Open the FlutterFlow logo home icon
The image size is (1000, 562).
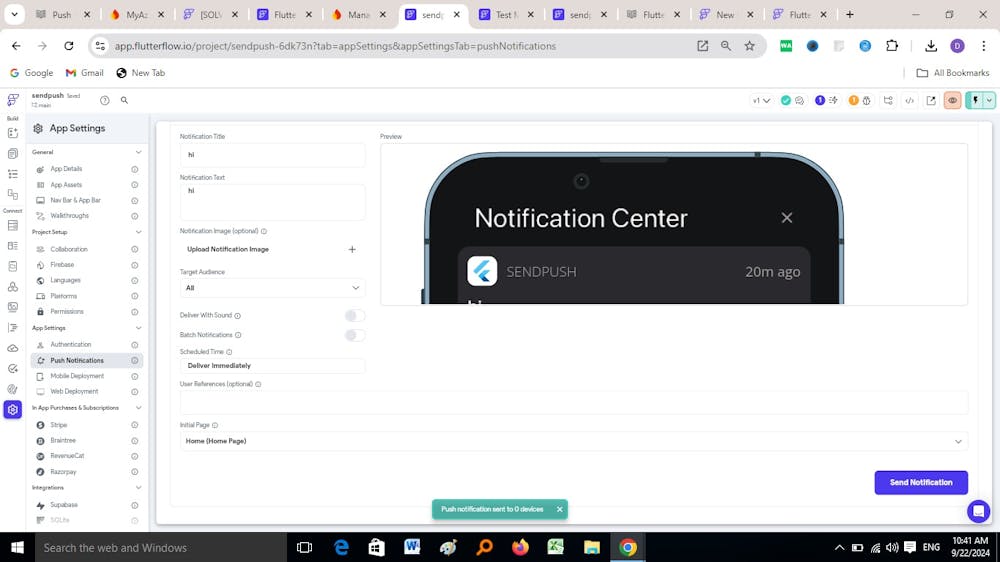[x=13, y=100]
